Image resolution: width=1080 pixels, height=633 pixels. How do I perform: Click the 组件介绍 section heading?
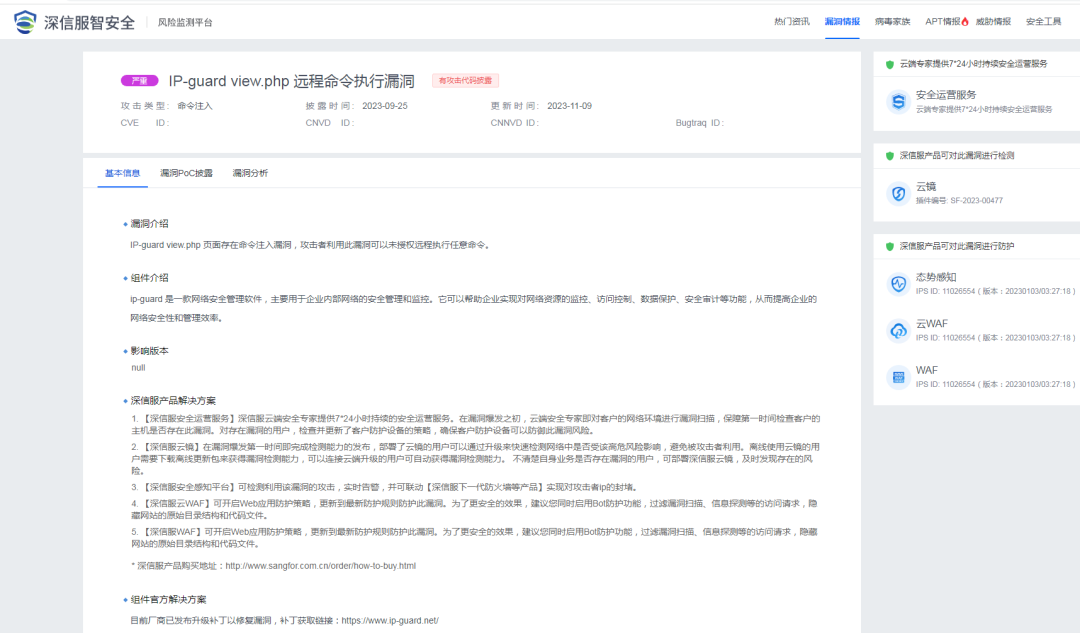[x=149, y=278]
